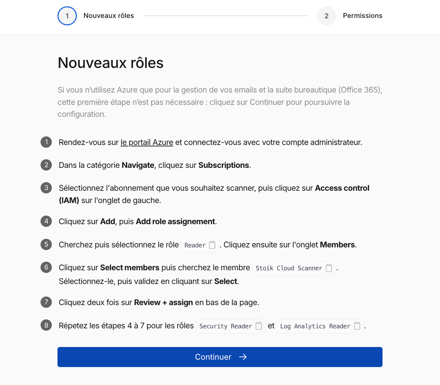Click the Security Reader code chip
The height and width of the screenshot is (385, 440).
231,326
